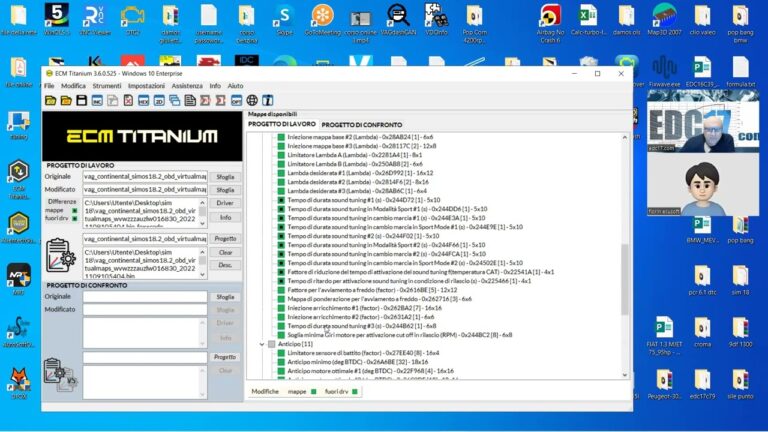Open the 'sim 18' desktop folder
The width and height of the screenshot is (768, 432).
click(740, 280)
